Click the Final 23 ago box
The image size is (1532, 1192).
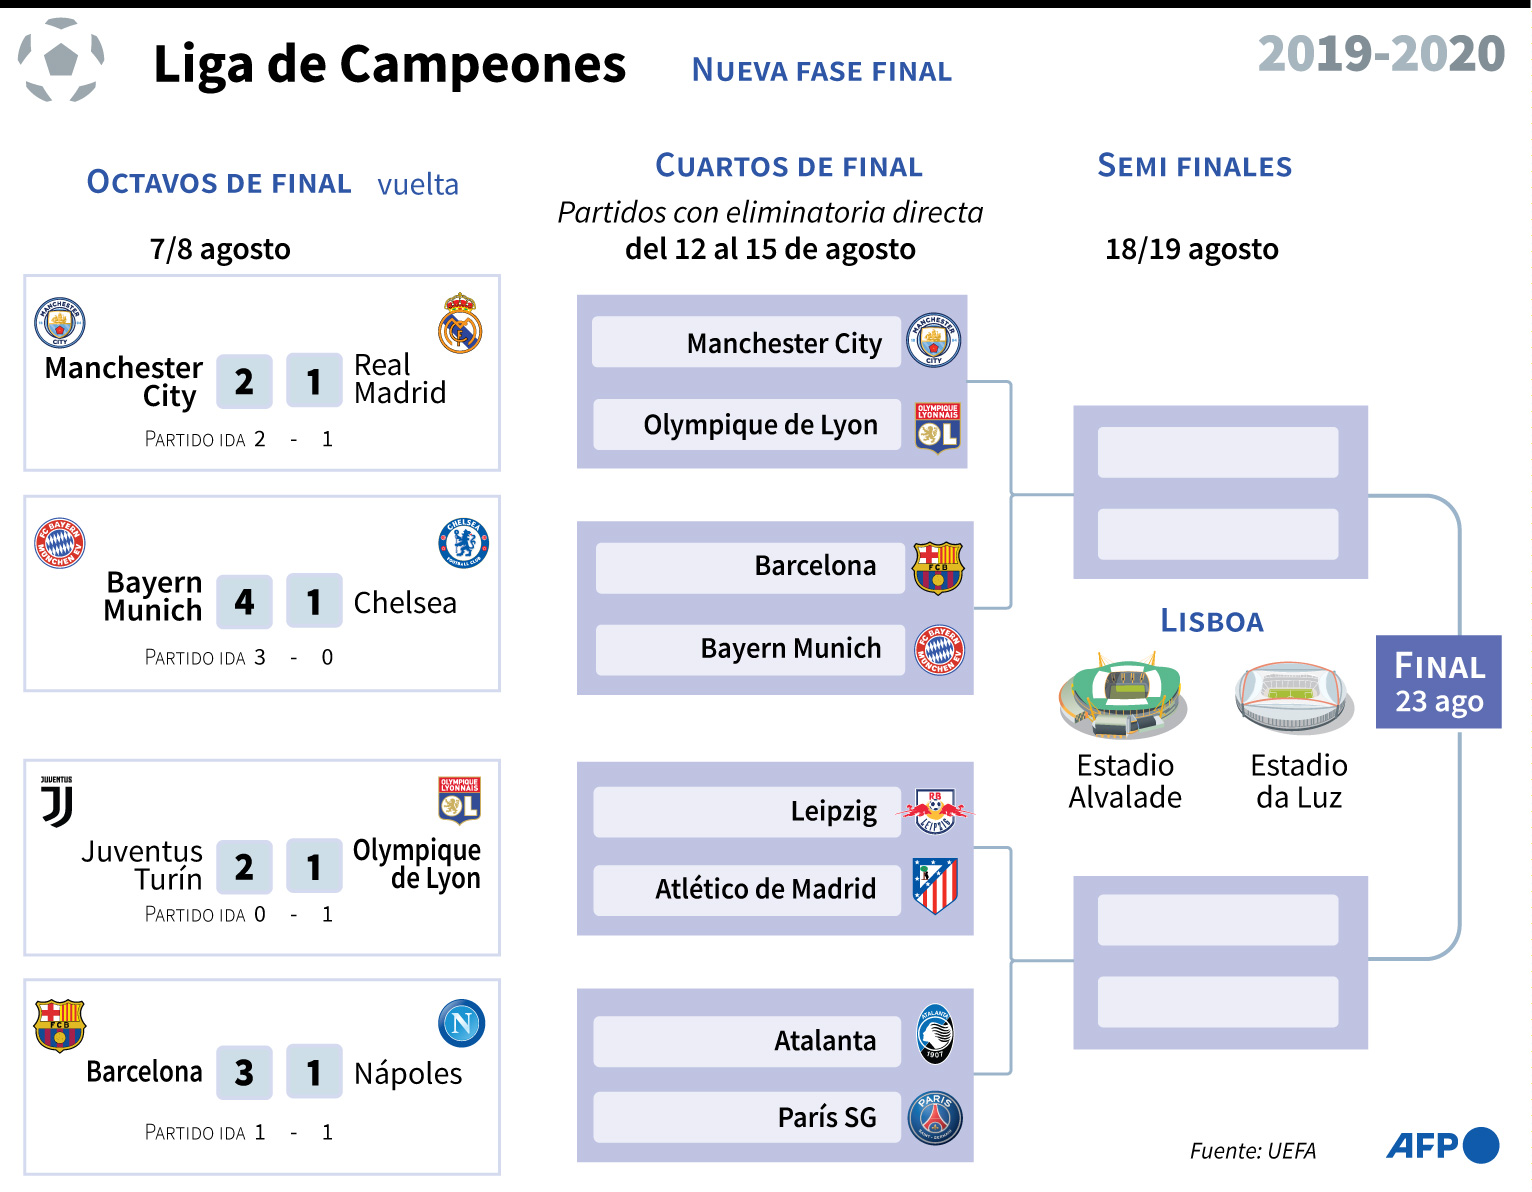1438,682
